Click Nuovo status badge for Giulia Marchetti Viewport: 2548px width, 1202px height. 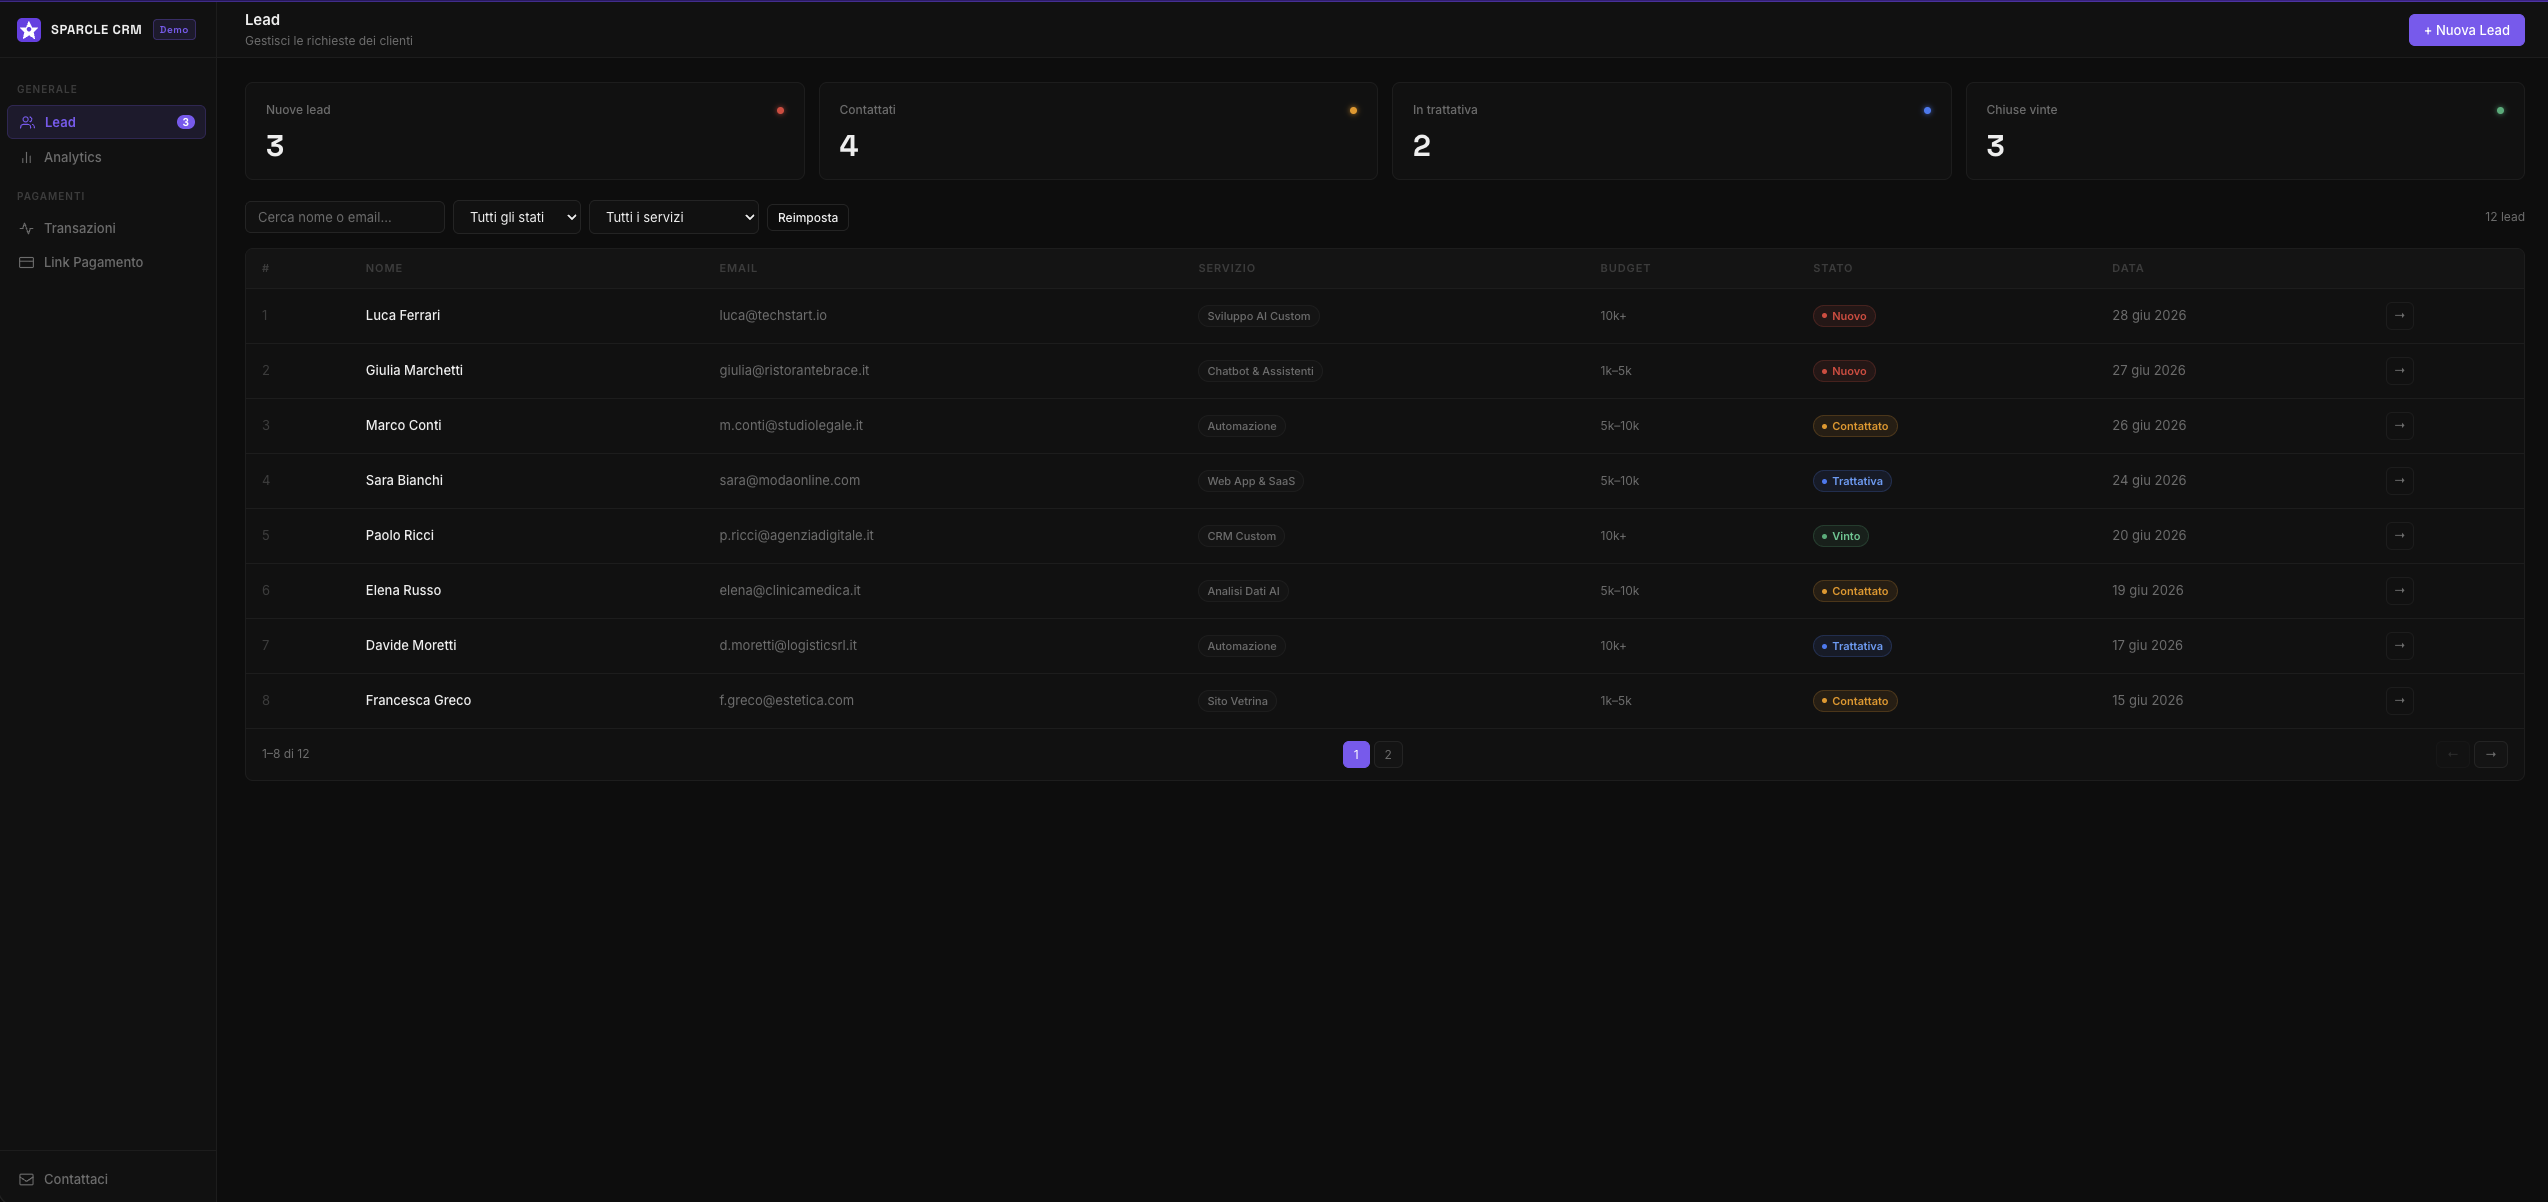point(1844,371)
